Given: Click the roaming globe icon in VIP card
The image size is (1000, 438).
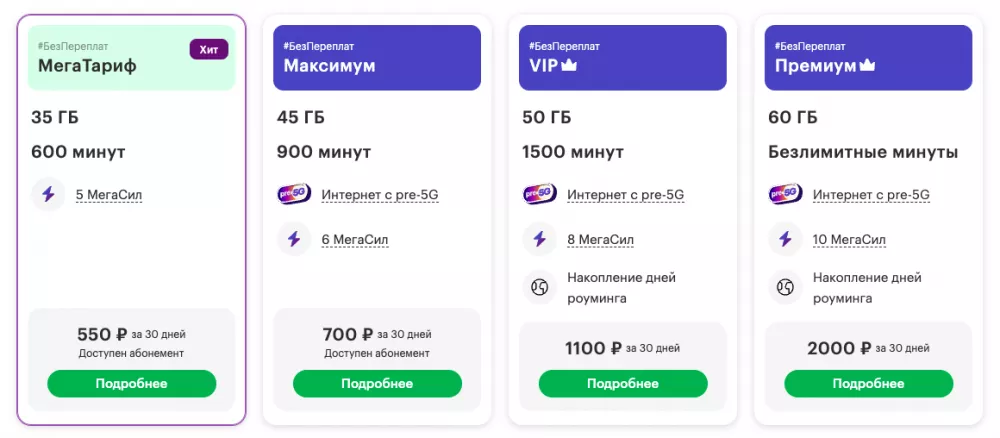Looking at the screenshot, I should (539, 288).
